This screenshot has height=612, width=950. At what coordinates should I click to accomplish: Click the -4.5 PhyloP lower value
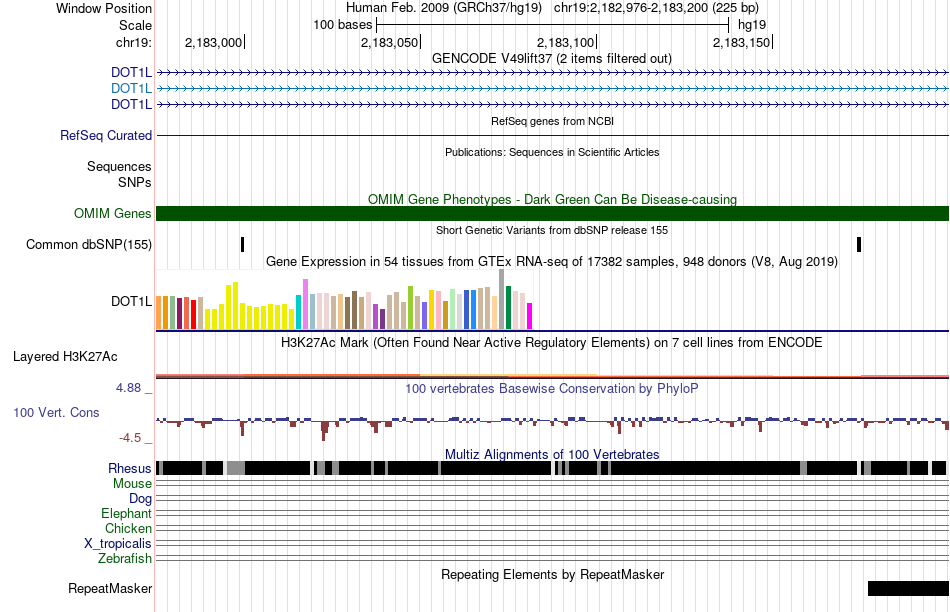point(130,437)
